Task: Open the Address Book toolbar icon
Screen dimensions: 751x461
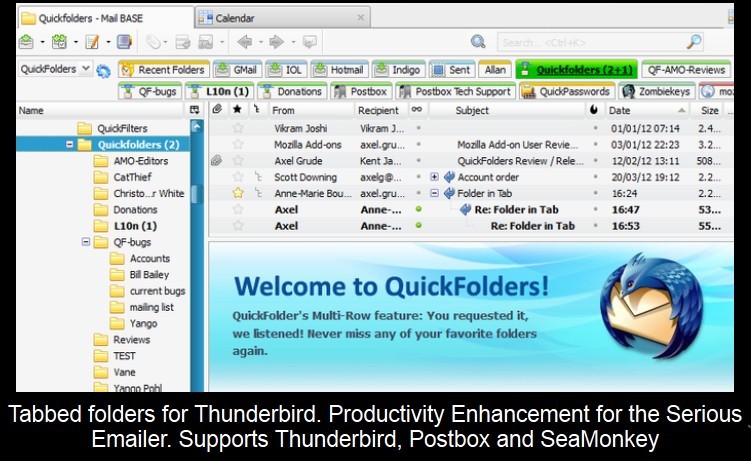Action: (124, 42)
